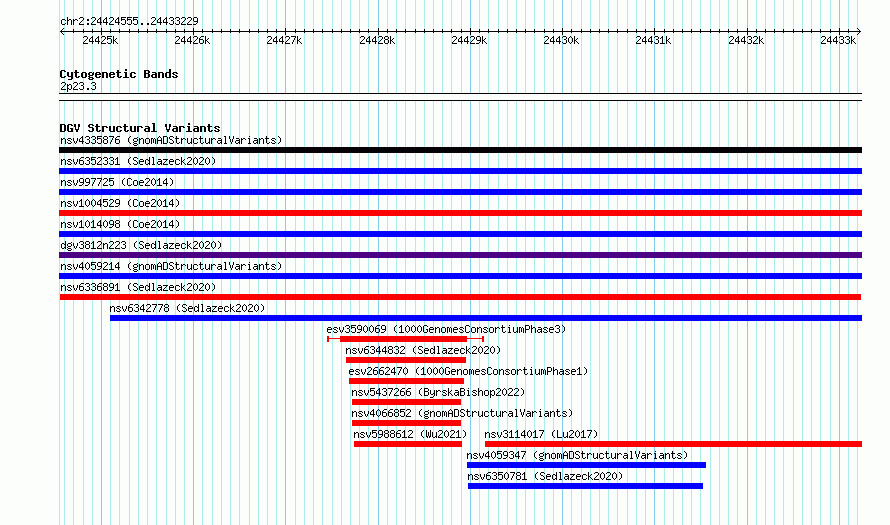Click ruler position 24427k
The height and width of the screenshot is (525, 890).
(x=284, y=40)
